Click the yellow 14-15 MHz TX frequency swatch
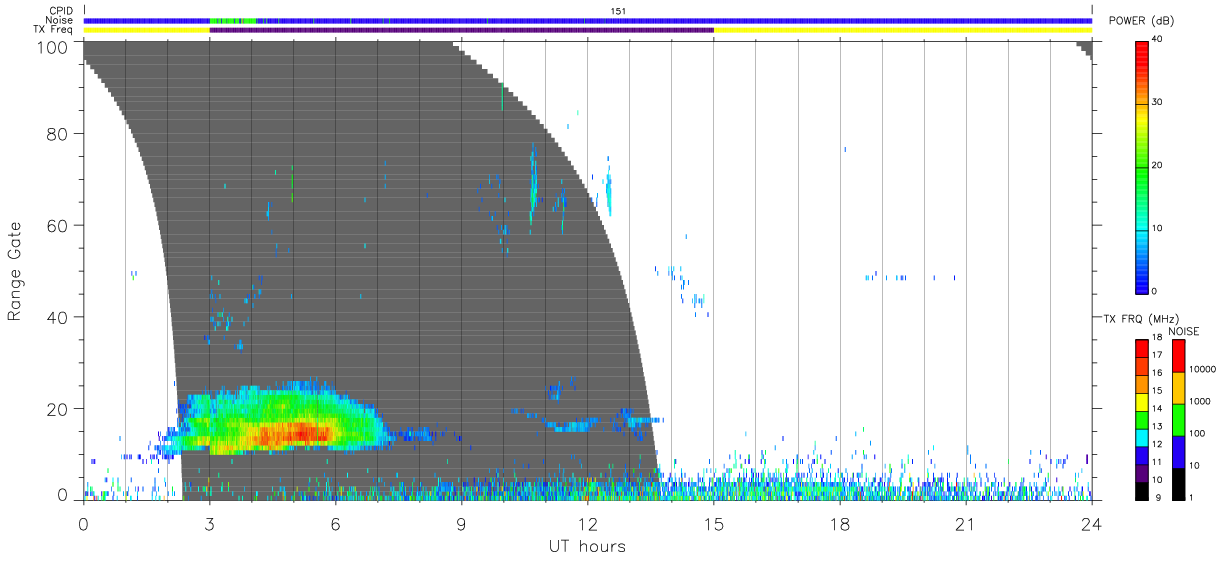Viewport: 1228px width, 567px height. 1141,402
